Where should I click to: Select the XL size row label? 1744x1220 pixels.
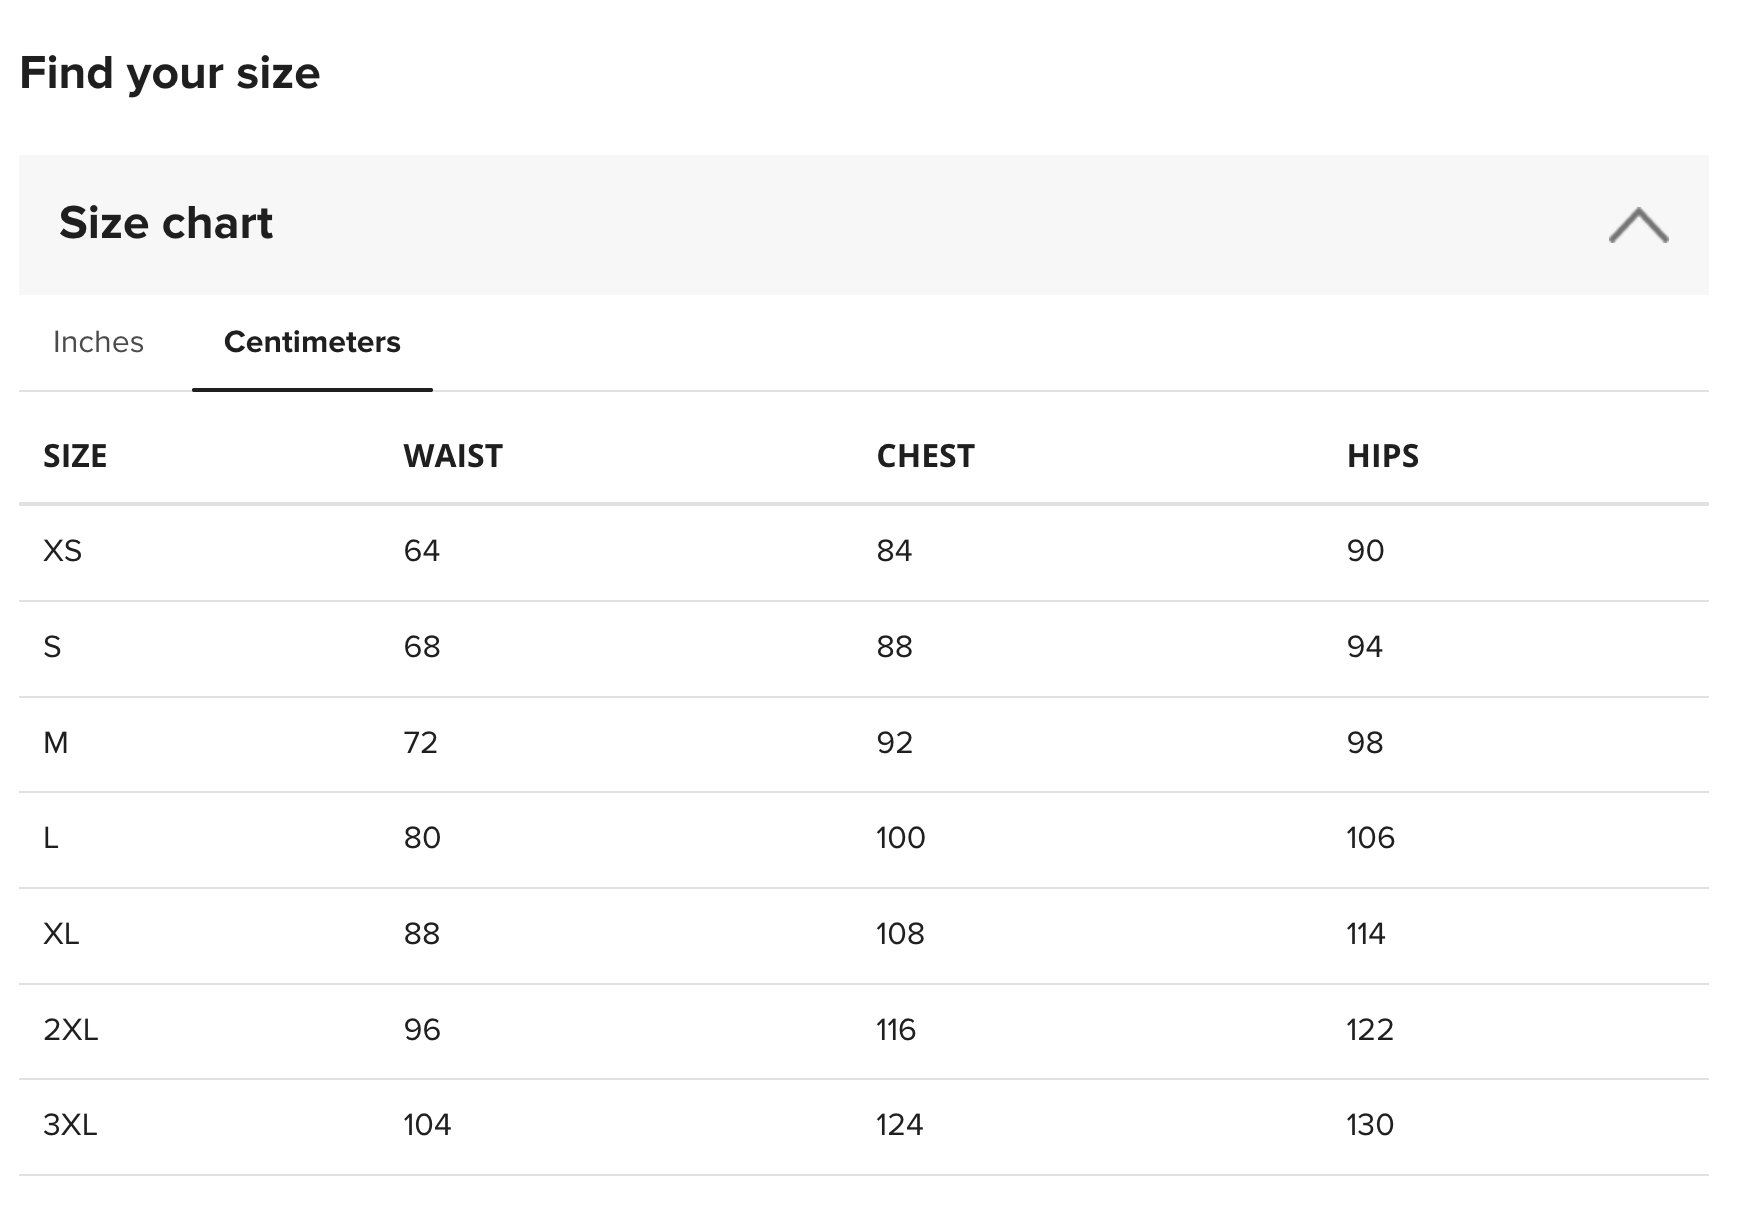click(x=61, y=934)
